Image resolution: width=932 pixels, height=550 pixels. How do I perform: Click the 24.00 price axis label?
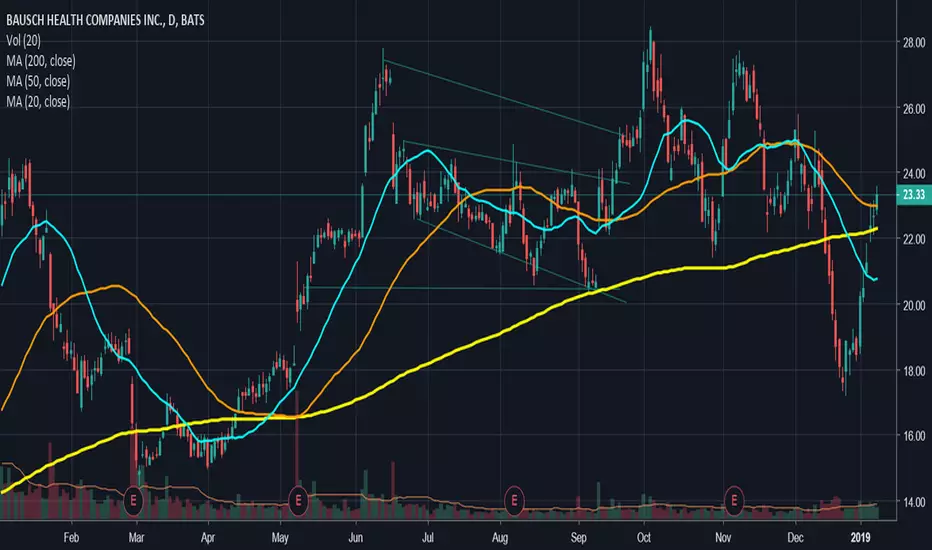click(914, 174)
